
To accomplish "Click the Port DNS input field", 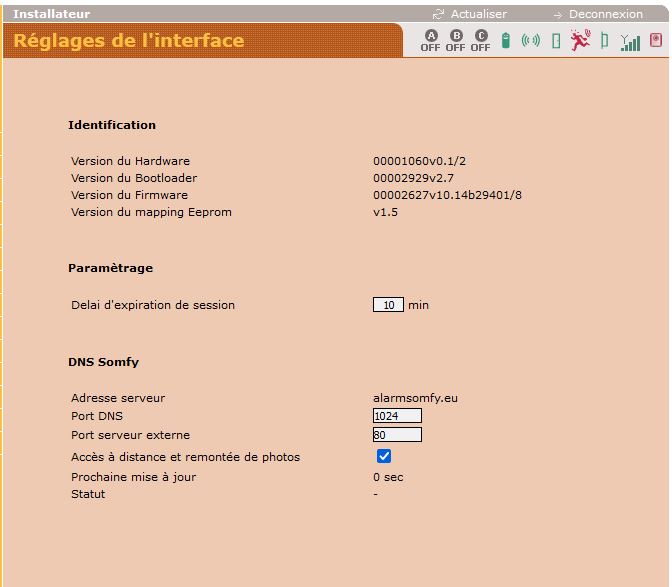I will [x=397, y=416].
